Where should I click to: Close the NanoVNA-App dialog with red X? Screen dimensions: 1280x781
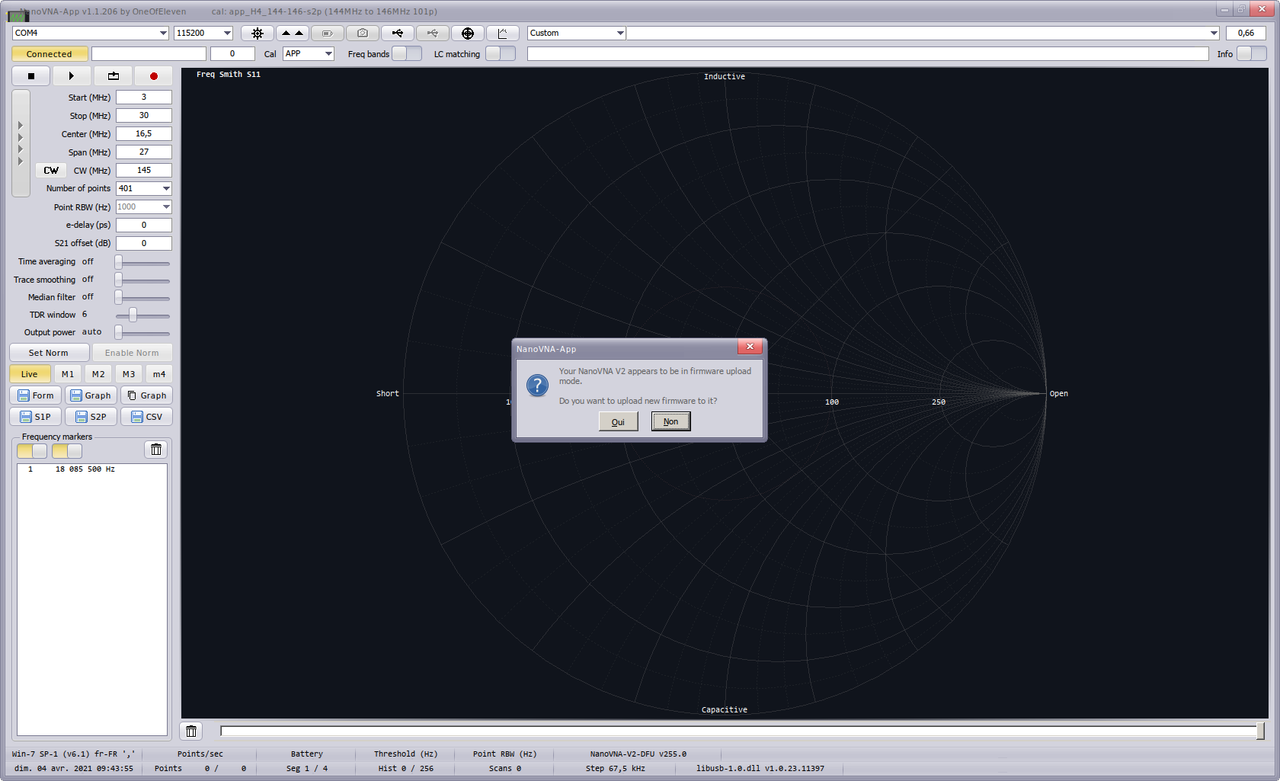(x=751, y=347)
